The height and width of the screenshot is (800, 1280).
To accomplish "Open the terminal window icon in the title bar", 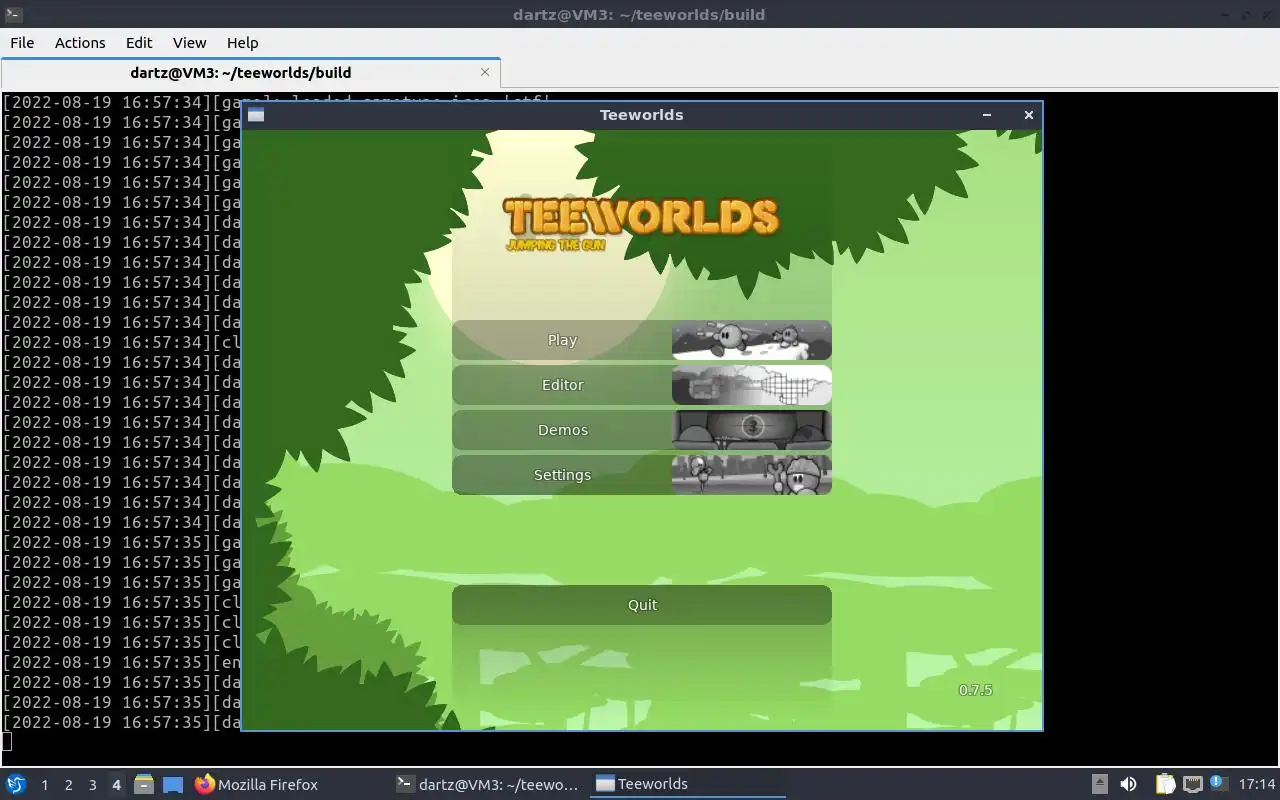I will 12,14.
